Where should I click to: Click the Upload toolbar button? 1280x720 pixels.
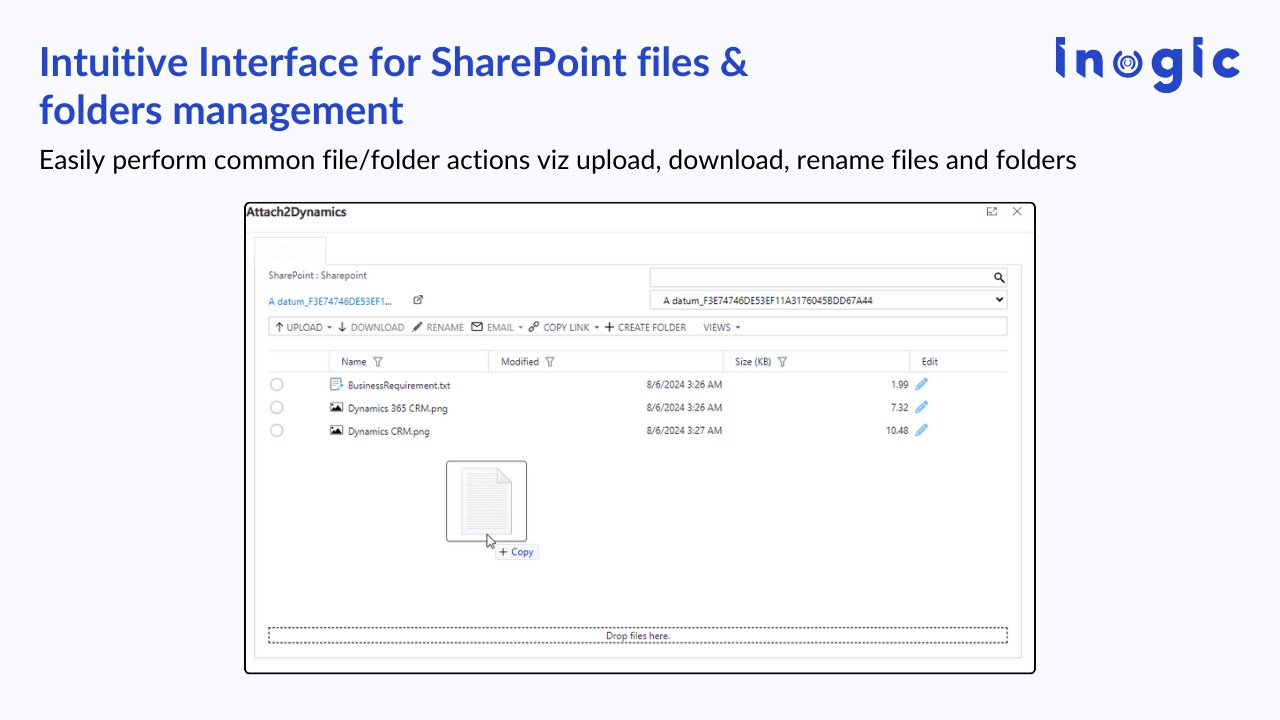coord(298,327)
